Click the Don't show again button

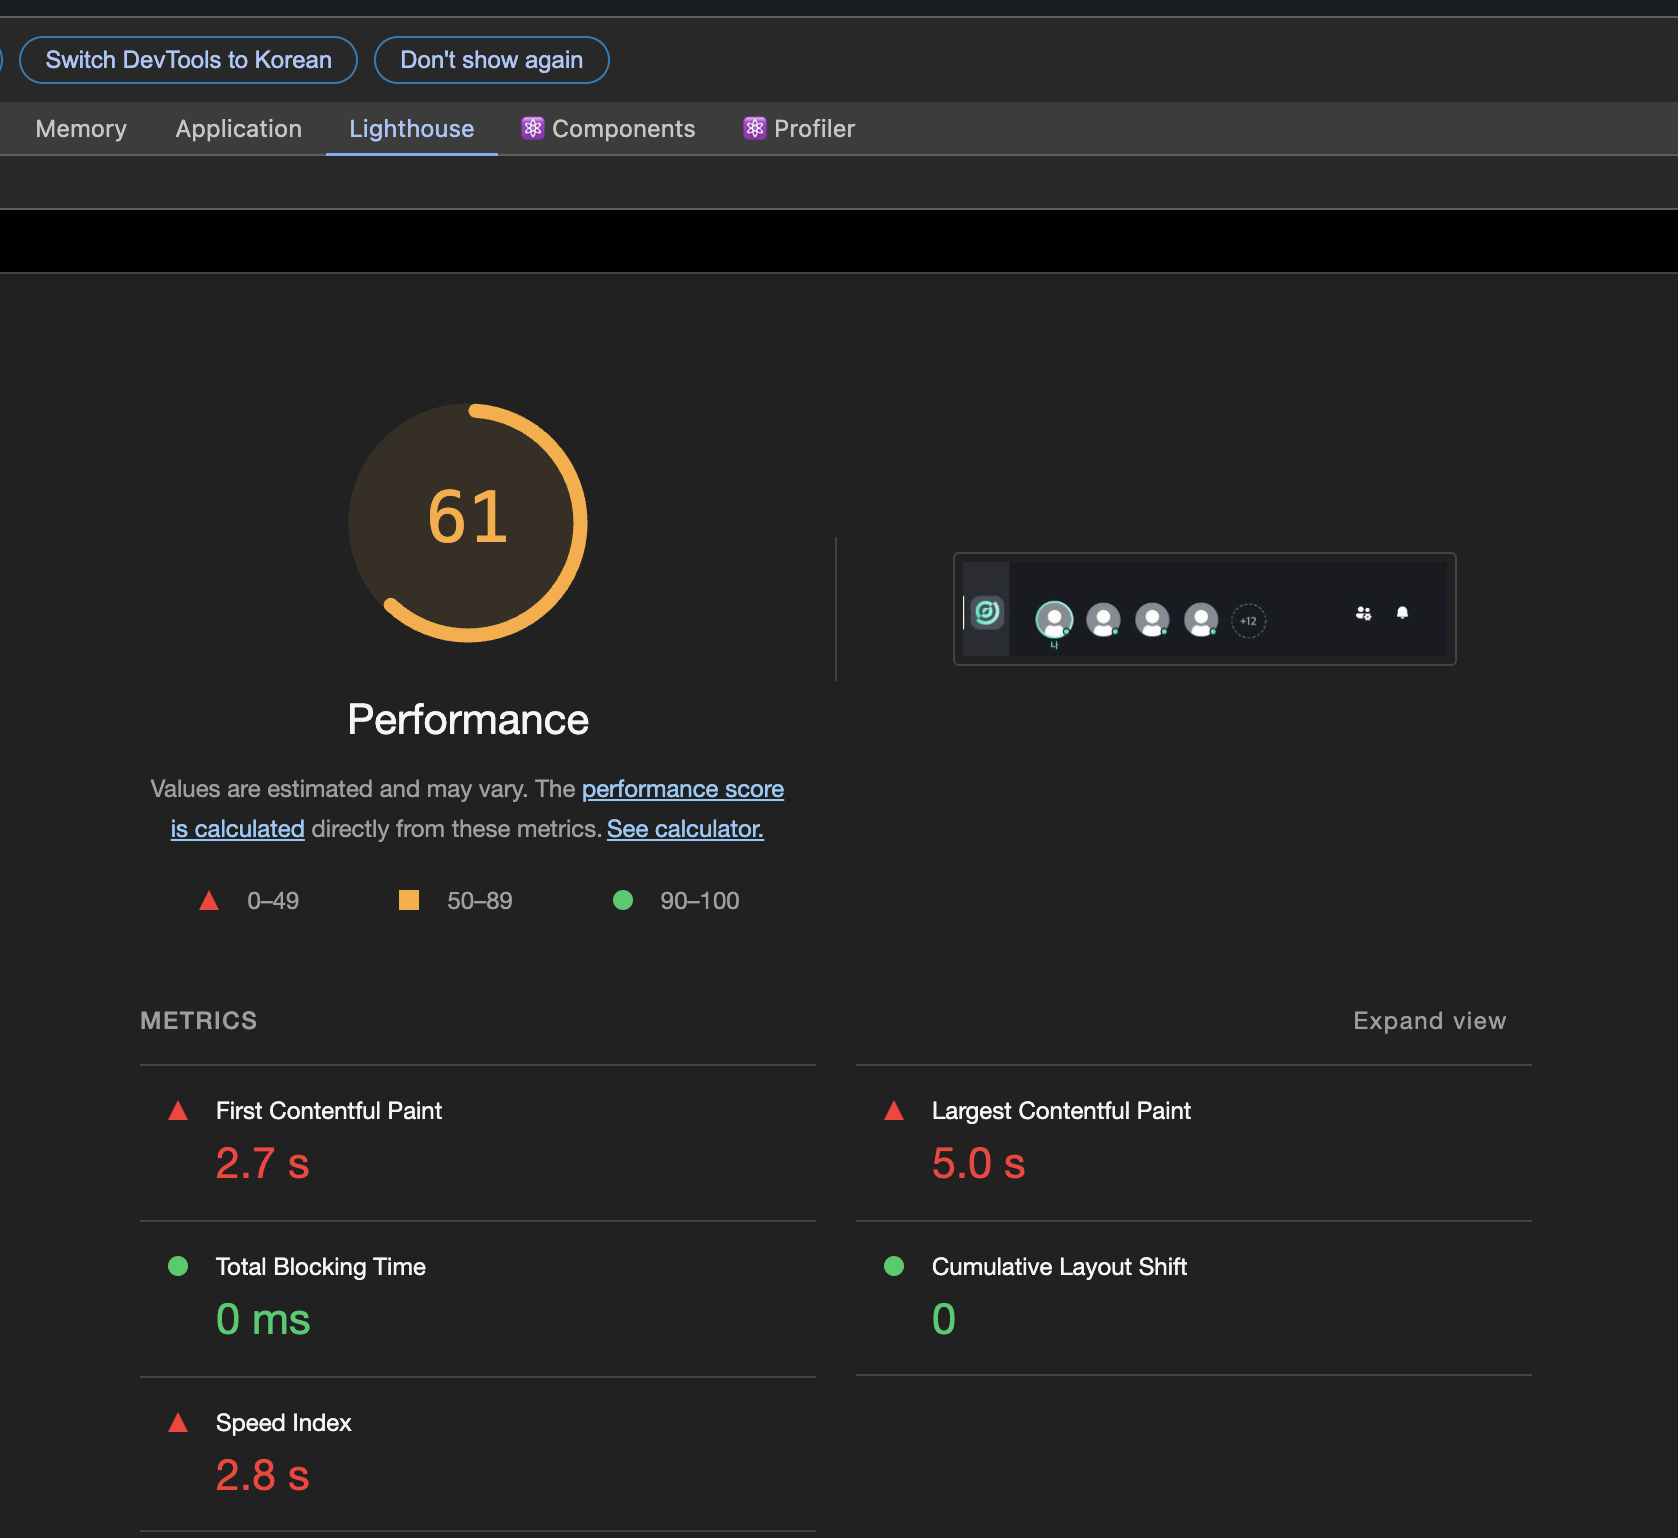click(491, 60)
